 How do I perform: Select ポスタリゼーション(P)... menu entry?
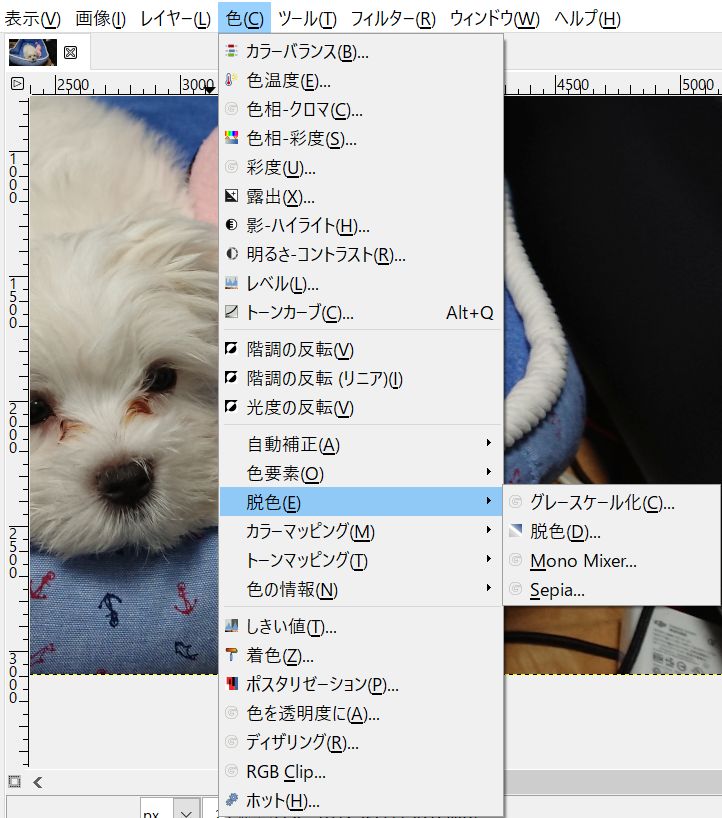[x=361, y=683]
